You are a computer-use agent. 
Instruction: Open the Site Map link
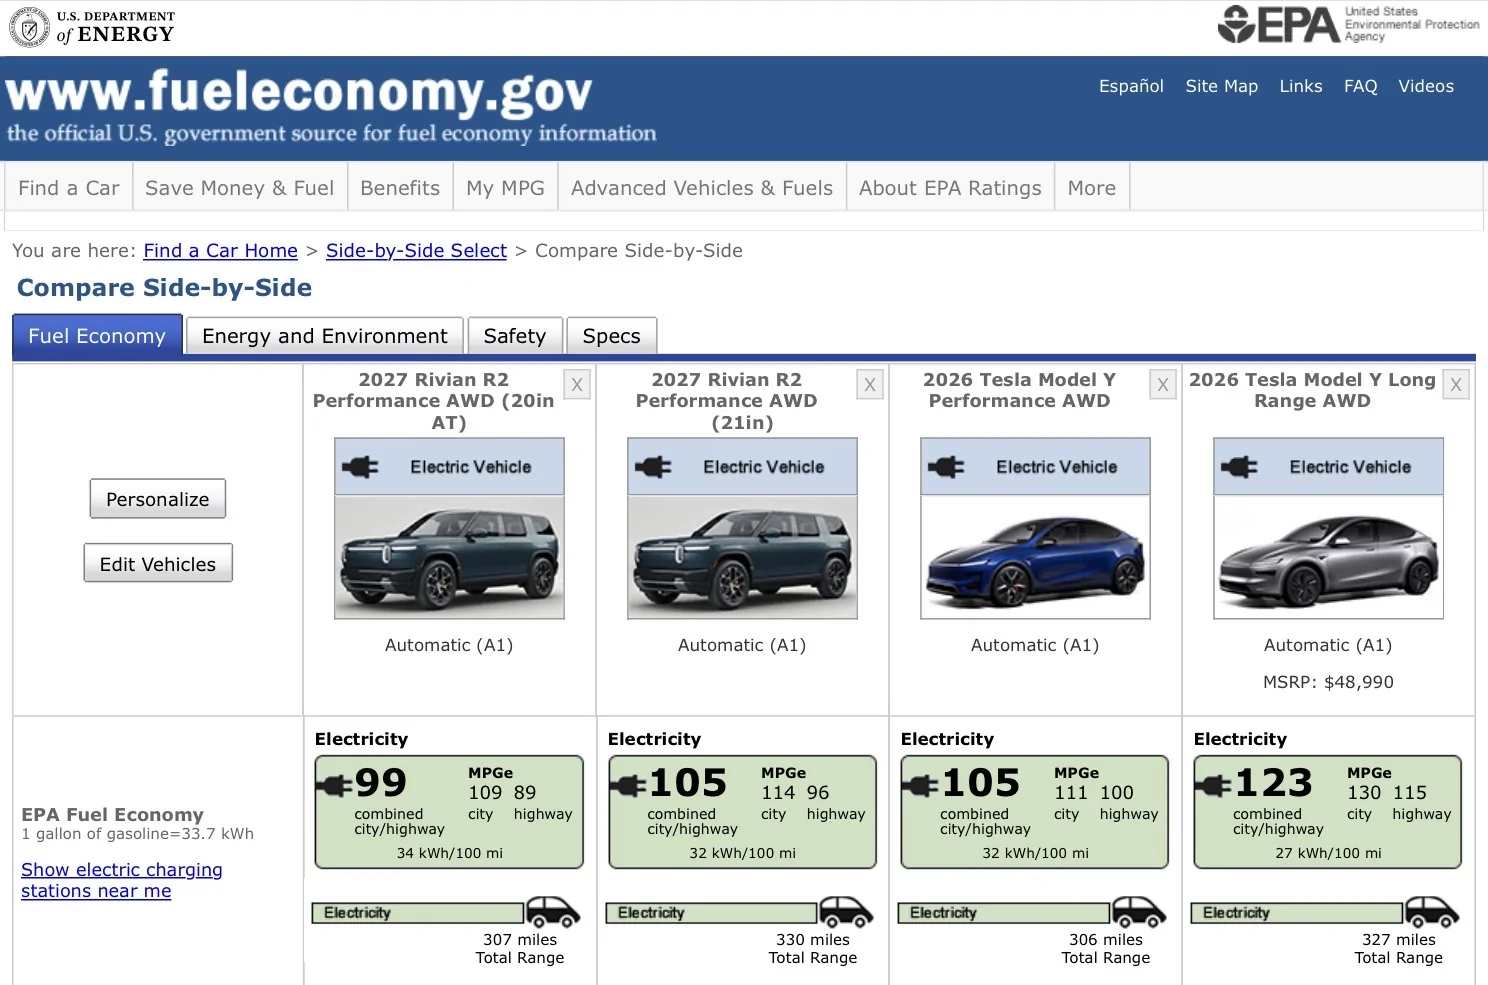pos(1222,86)
